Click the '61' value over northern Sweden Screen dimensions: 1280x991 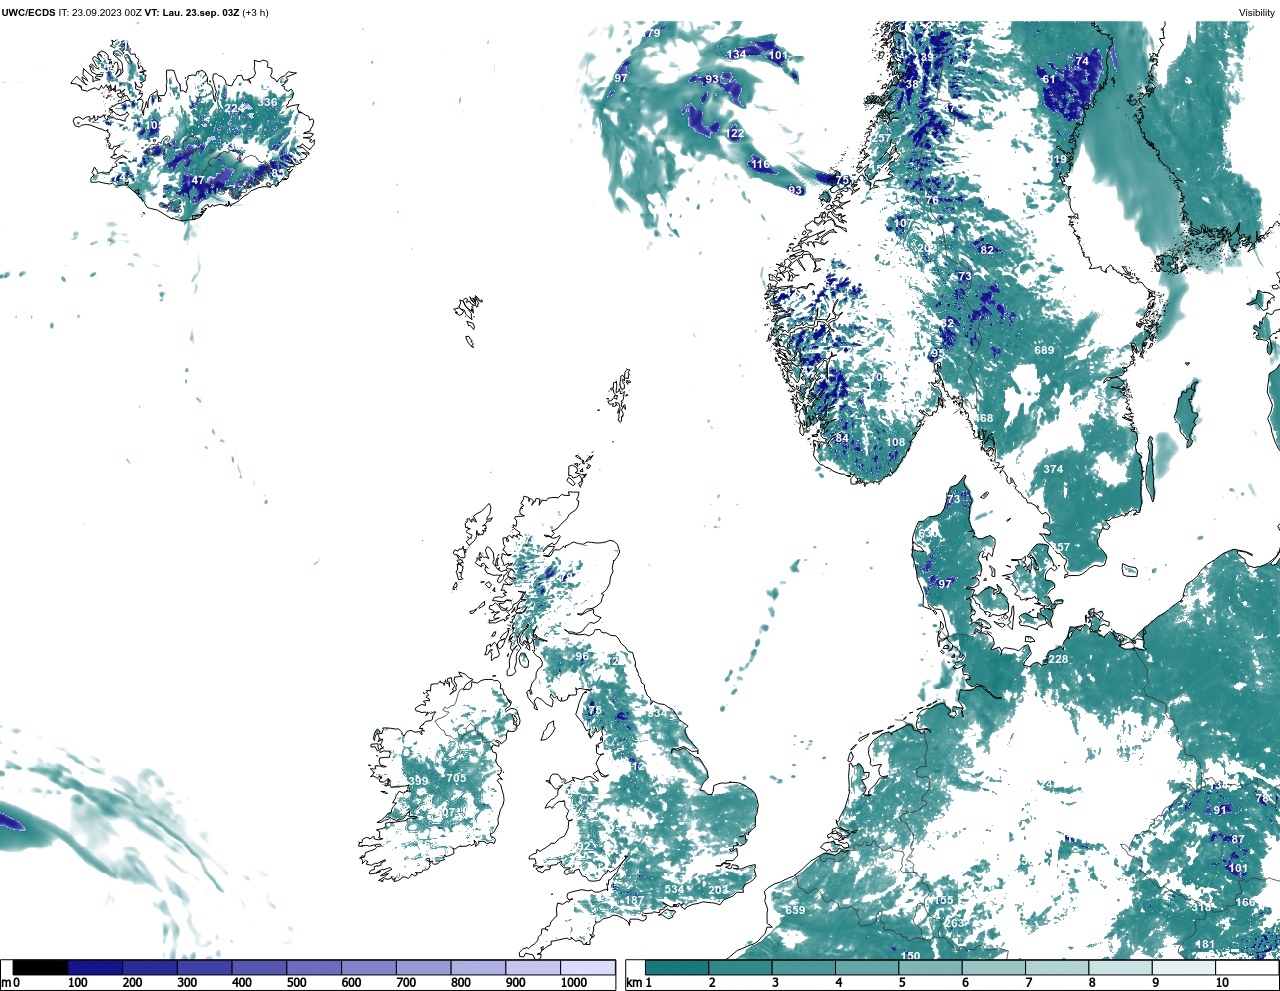click(x=1048, y=80)
